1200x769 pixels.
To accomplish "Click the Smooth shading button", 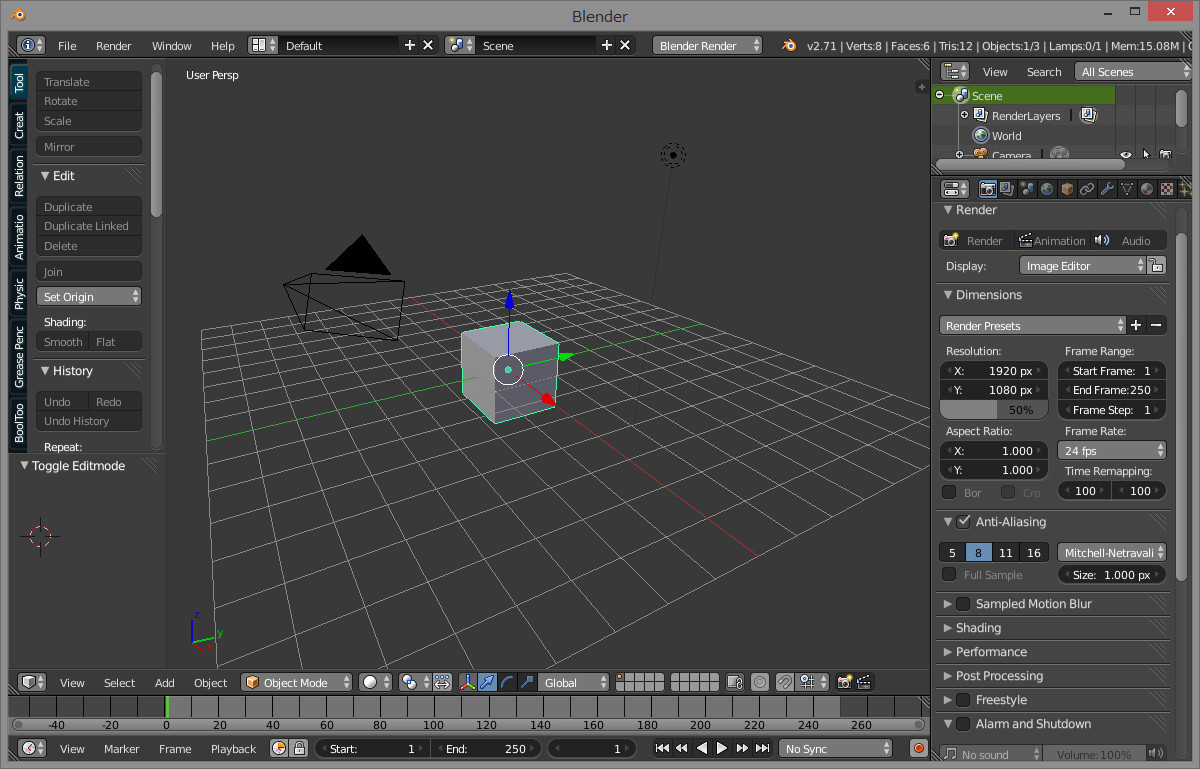I will point(63,342).
